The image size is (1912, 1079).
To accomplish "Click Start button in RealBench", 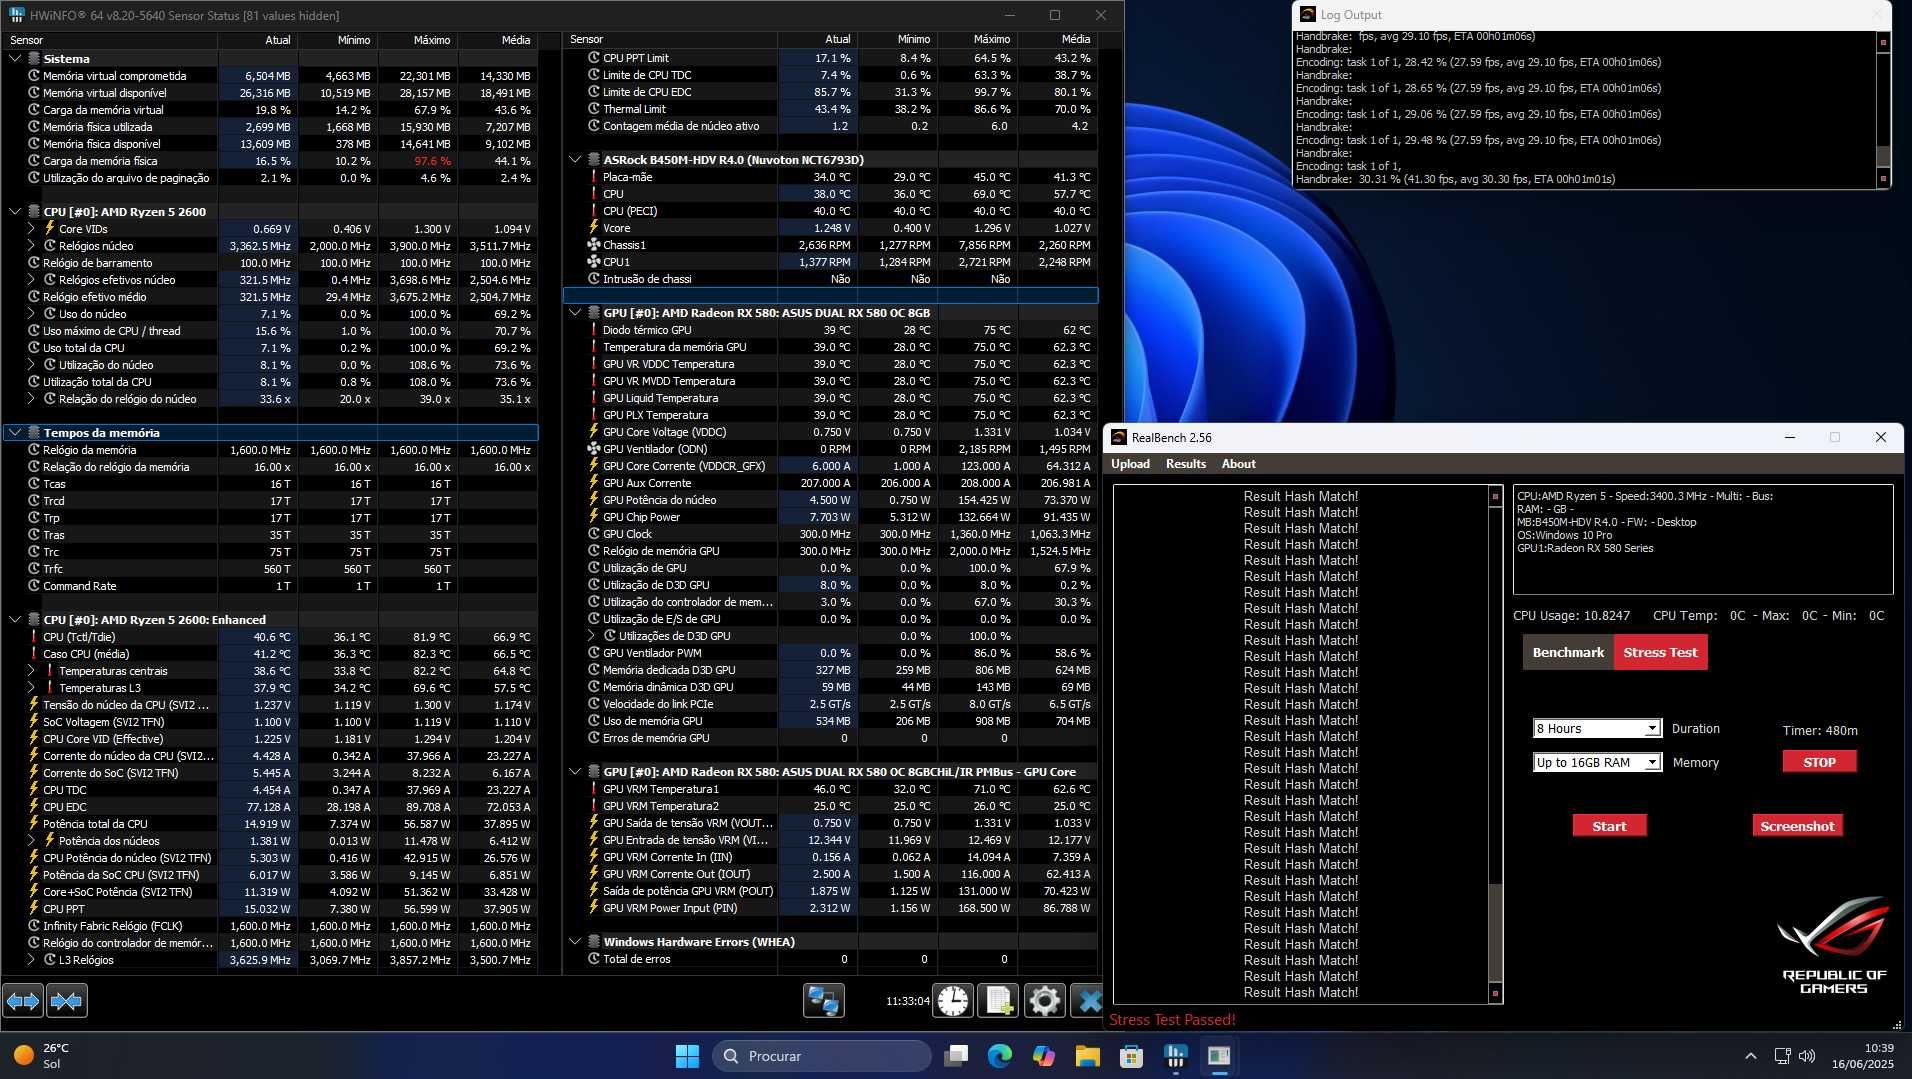I will click(x=1609, y=826).
